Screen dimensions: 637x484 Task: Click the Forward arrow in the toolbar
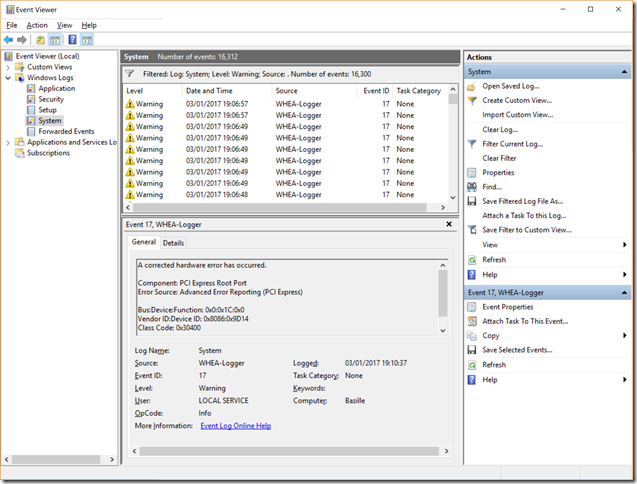pos(22,40)
